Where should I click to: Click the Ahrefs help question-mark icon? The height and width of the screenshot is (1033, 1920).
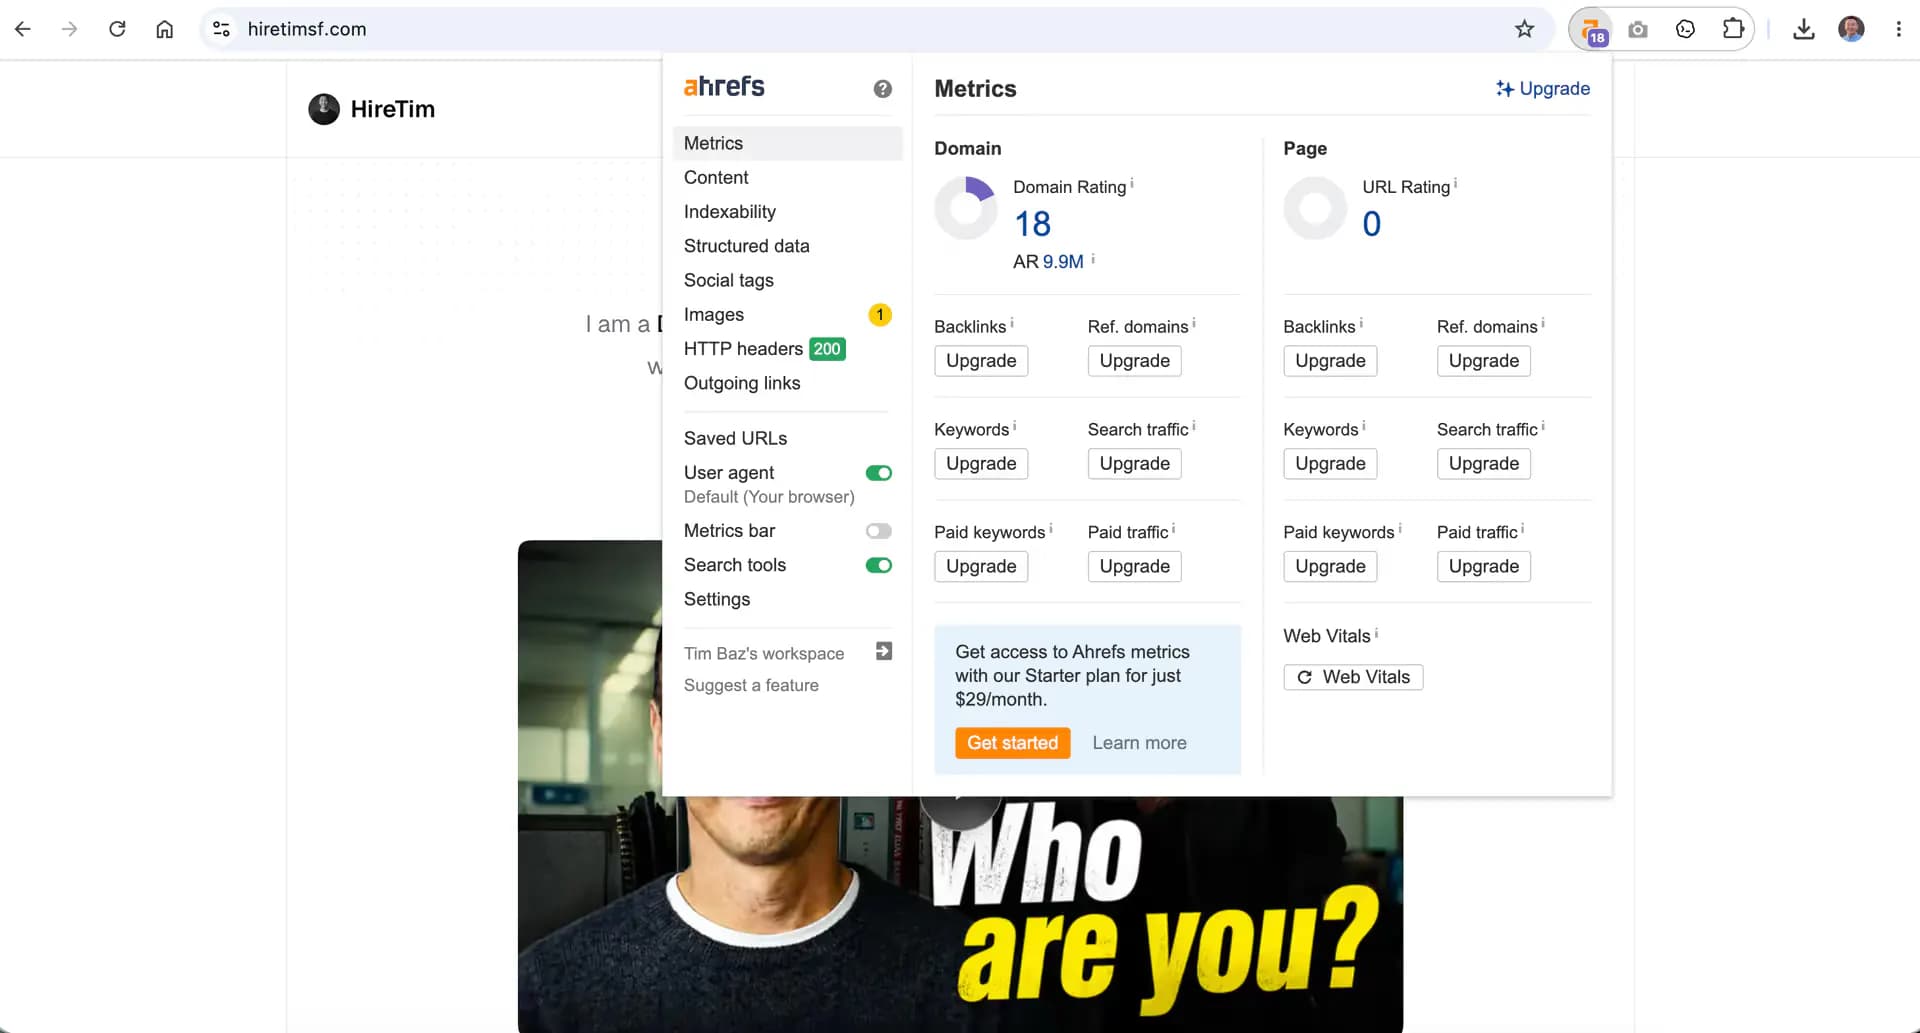click(882, 89)
